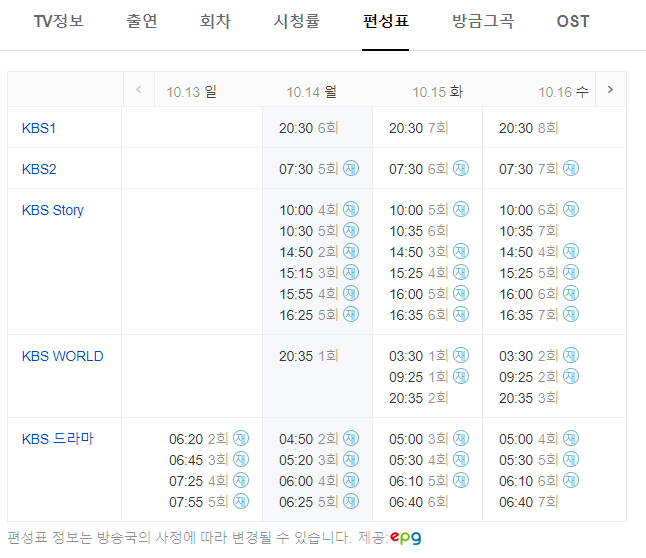The height and width of the screenshot is (558, 646).
Task: Click the rerun icon beside 10:30 5회
Action: point(351,230)
